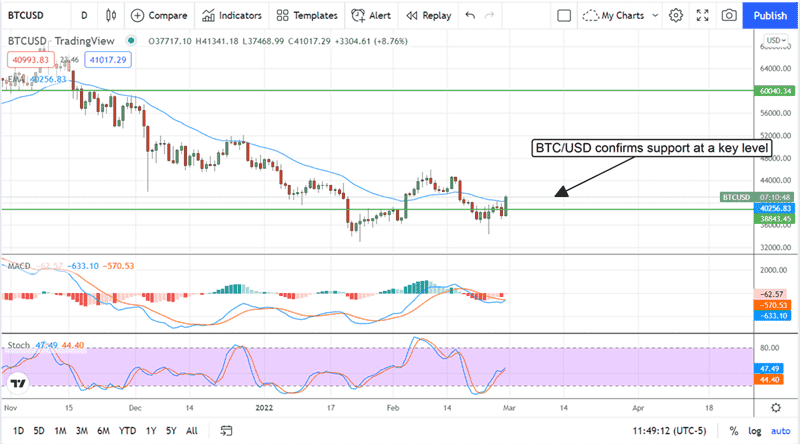Image resolution: width=800 pixels, height=444 pixels.
Task: Click the TradingView logo badge
Action: pos(18,383)
